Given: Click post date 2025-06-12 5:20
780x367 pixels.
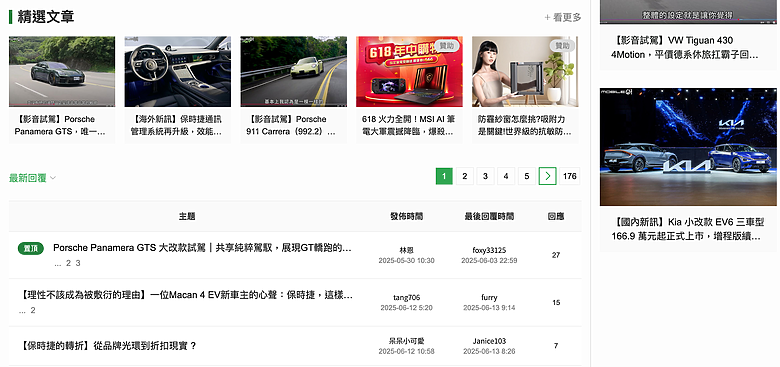Looking at the screenshot, I should tap(406, 308).
